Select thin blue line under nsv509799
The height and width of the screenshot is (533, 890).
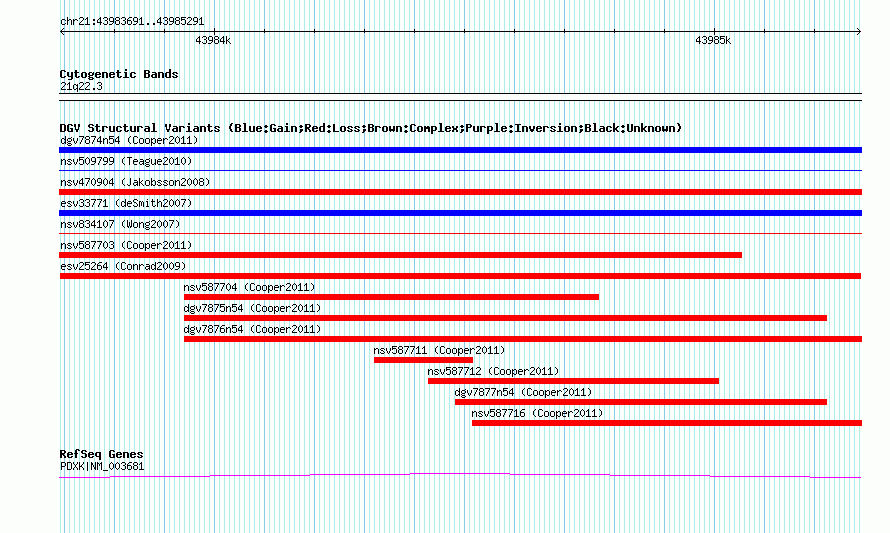point(460,170)
